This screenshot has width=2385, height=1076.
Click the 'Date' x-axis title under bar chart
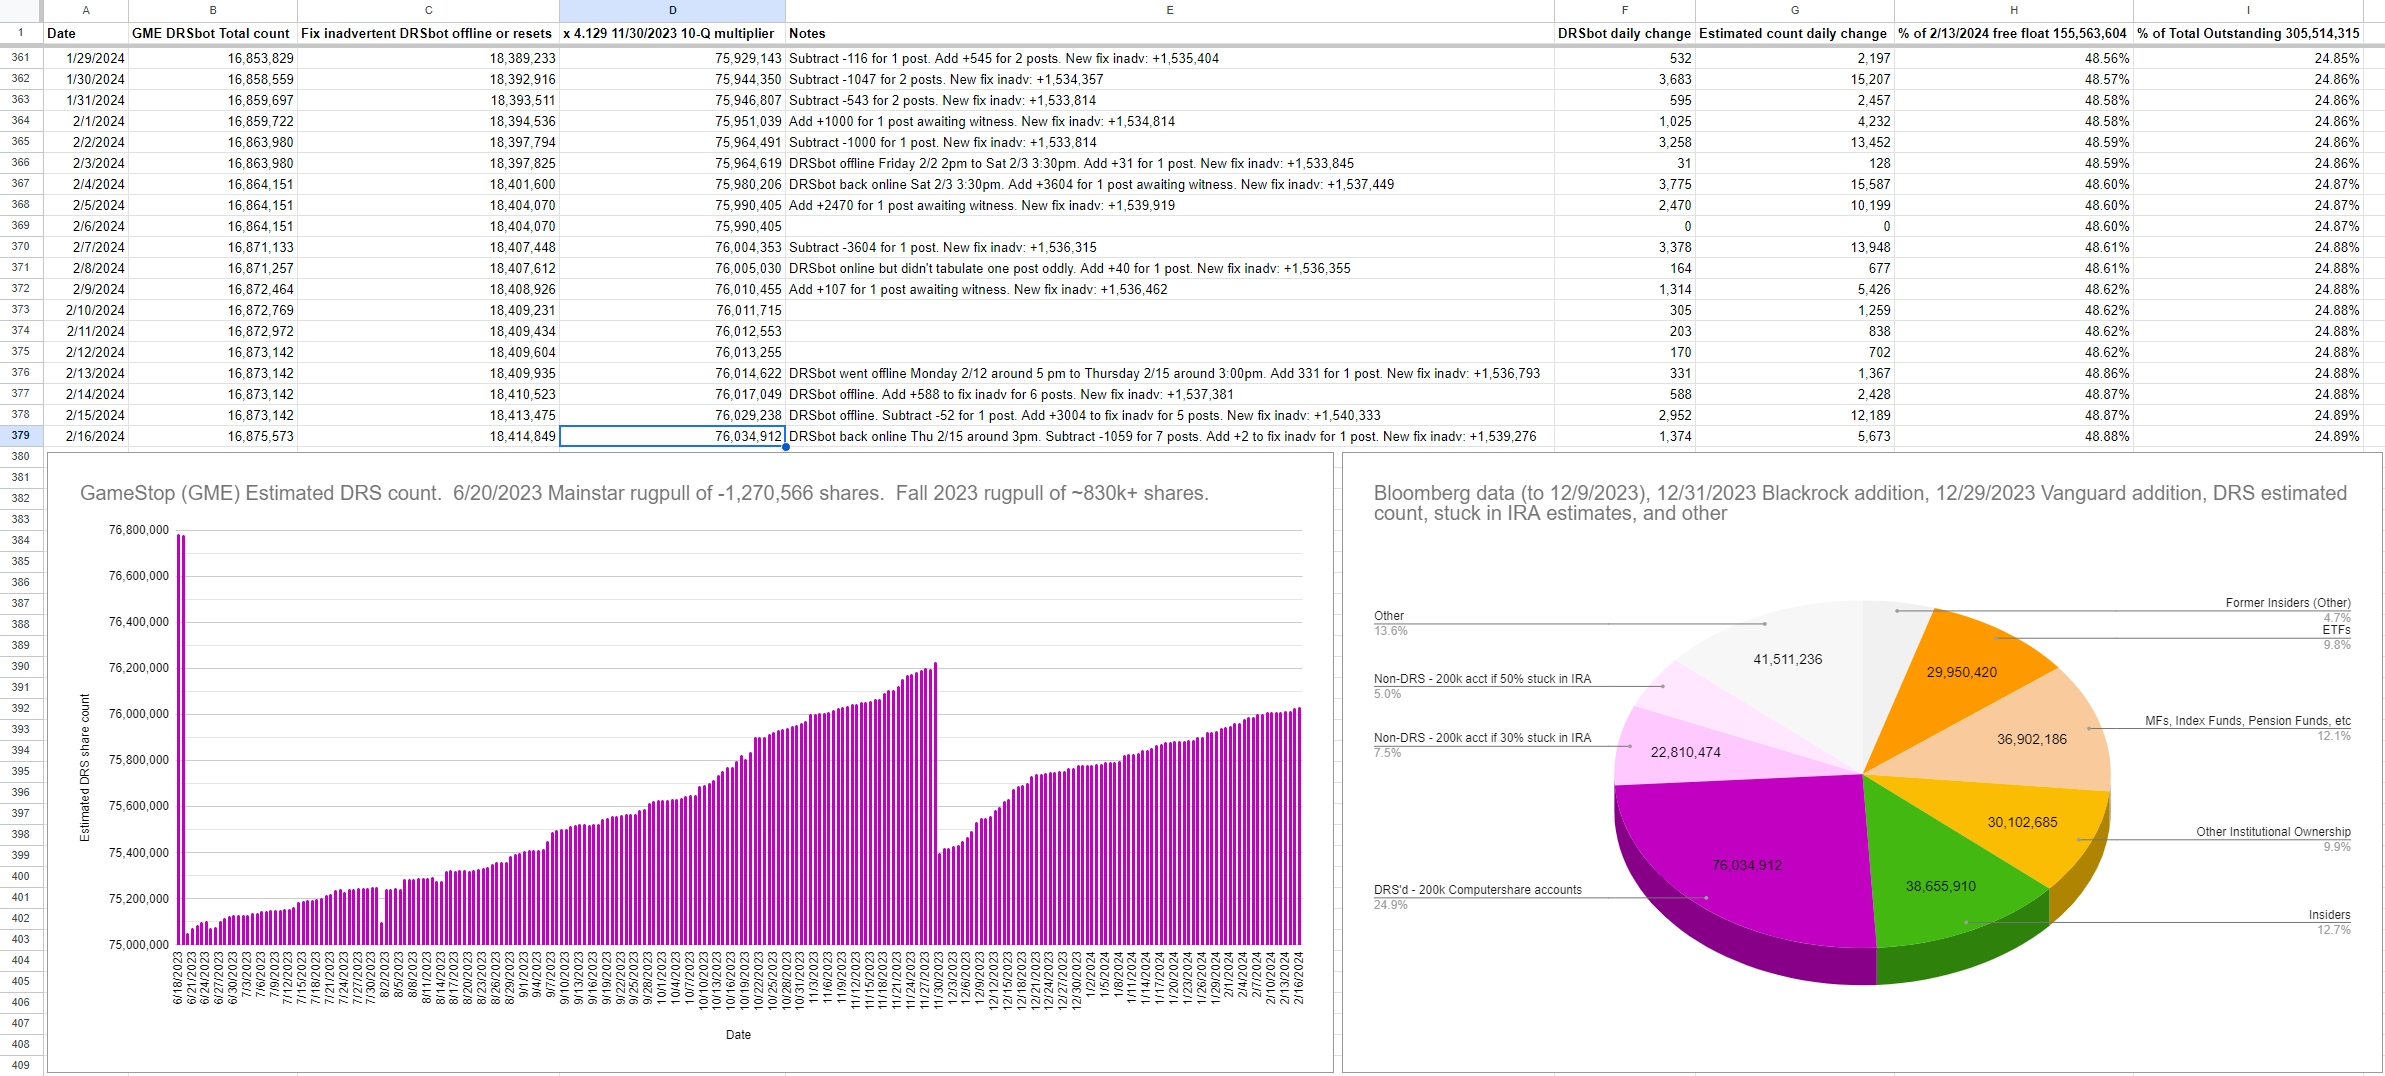738,1035
